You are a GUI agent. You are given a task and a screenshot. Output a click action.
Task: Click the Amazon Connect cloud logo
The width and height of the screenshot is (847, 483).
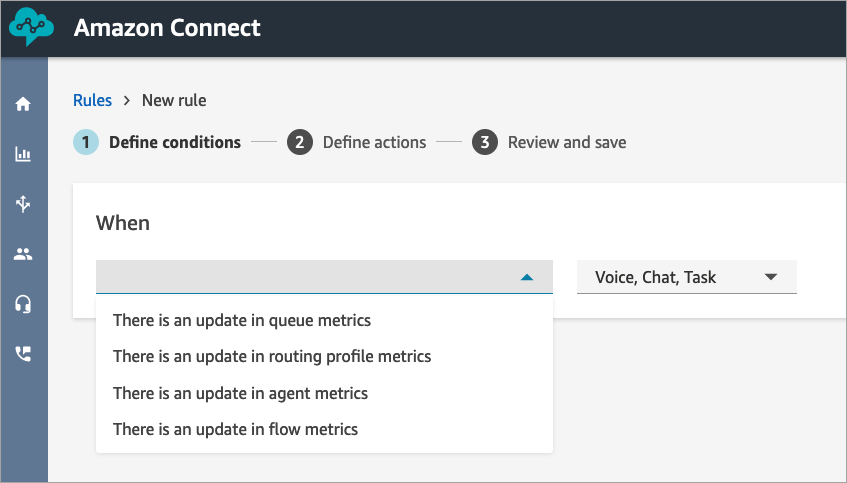(31, 27)
